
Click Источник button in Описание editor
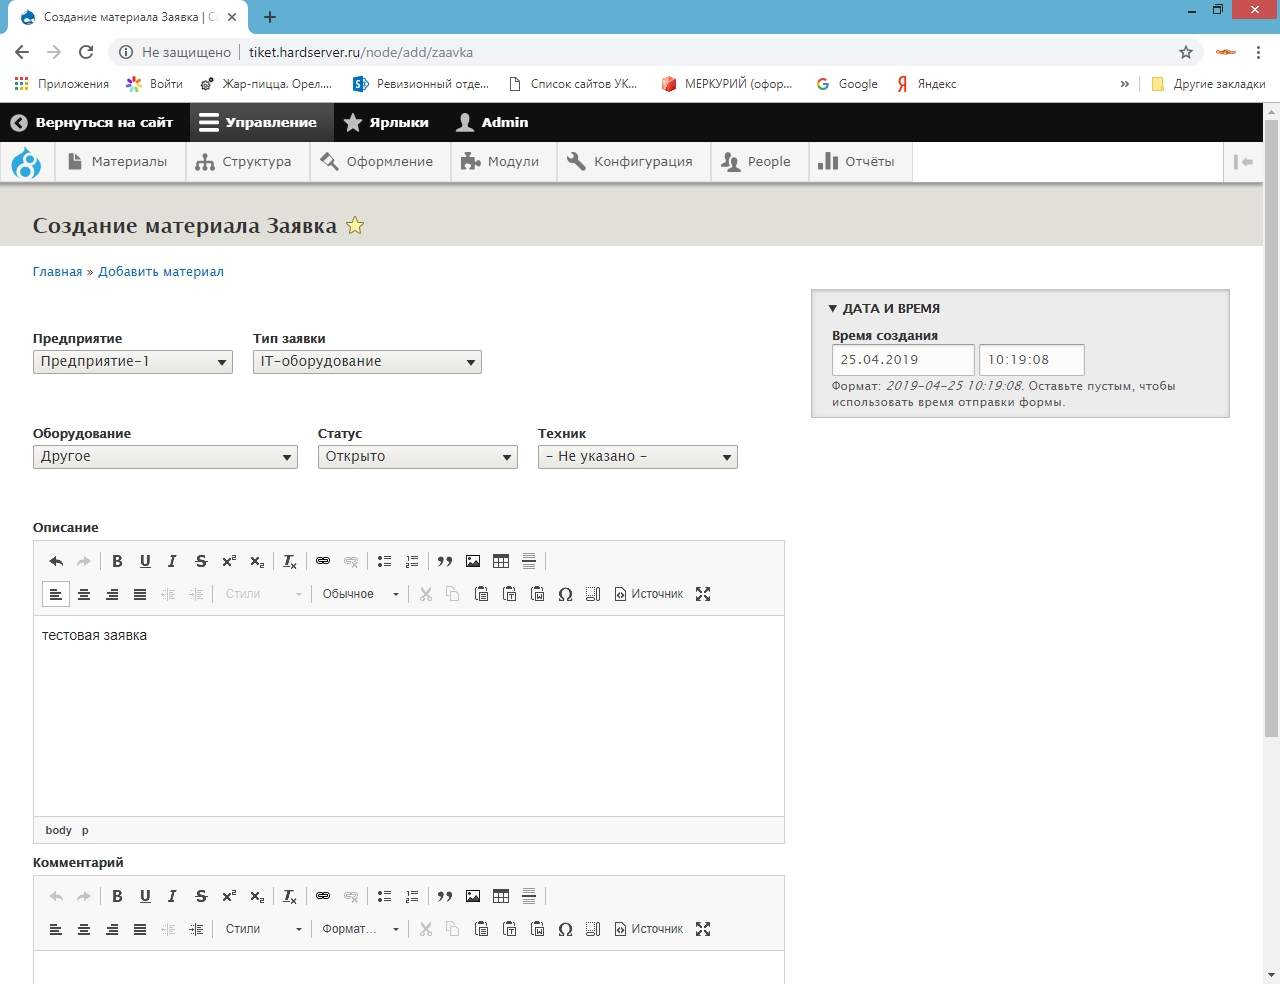[649, 594]
